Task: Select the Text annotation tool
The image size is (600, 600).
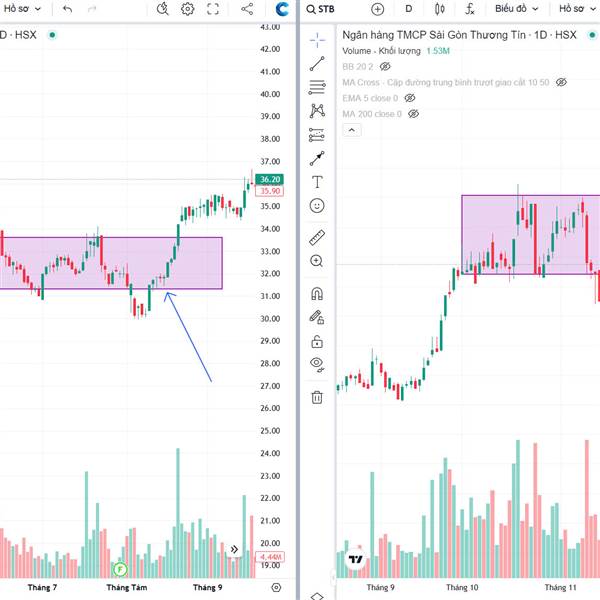Action: coord(317,182)
